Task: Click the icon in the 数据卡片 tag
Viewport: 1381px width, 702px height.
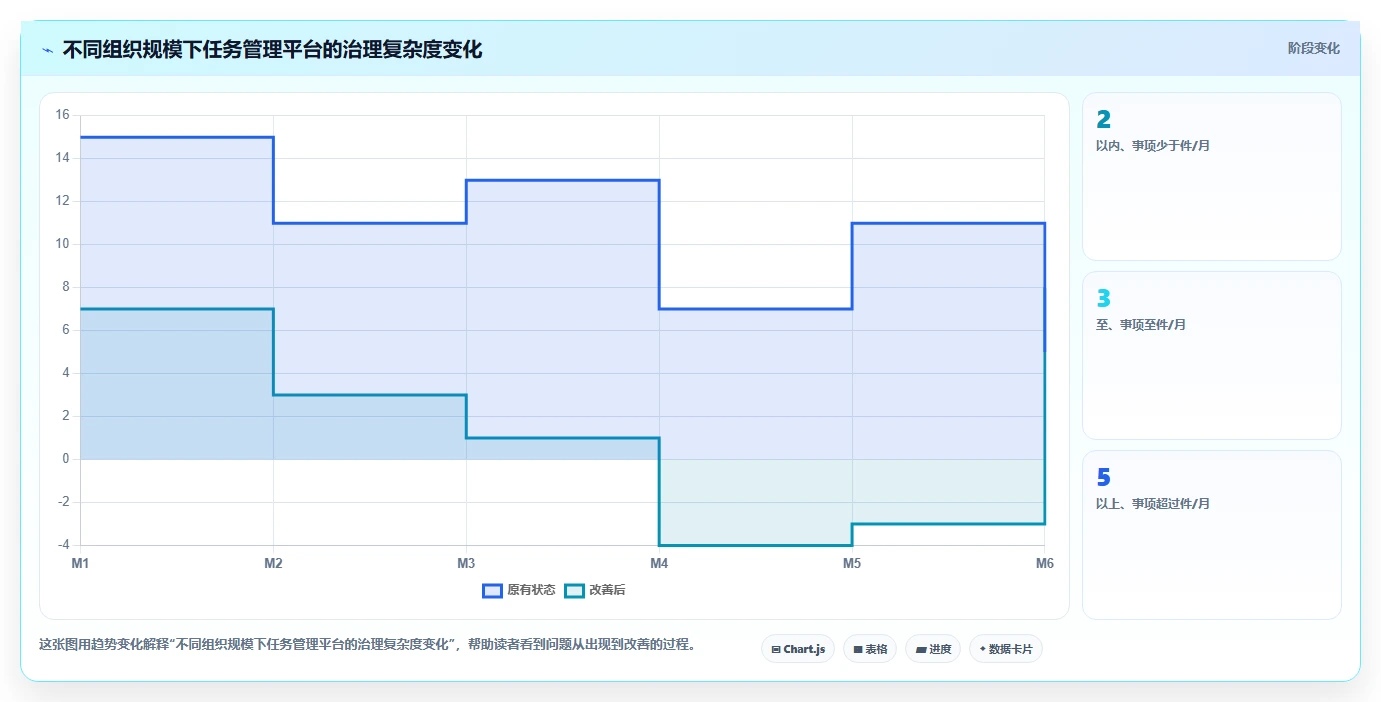Action: (983, 650)
